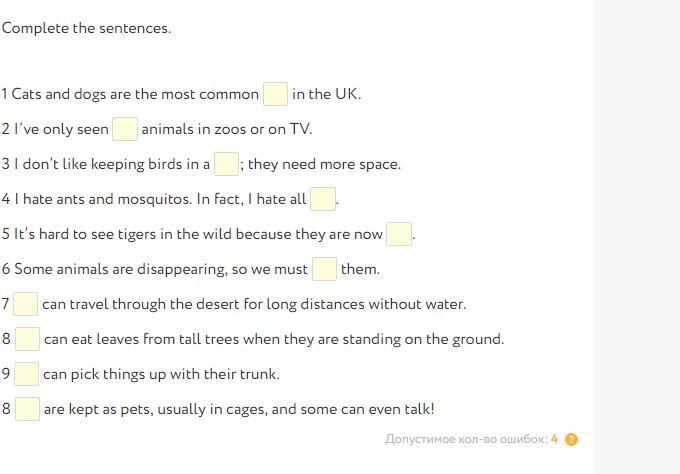
Task: Click the question mark help icon
Action: [571, 439]
